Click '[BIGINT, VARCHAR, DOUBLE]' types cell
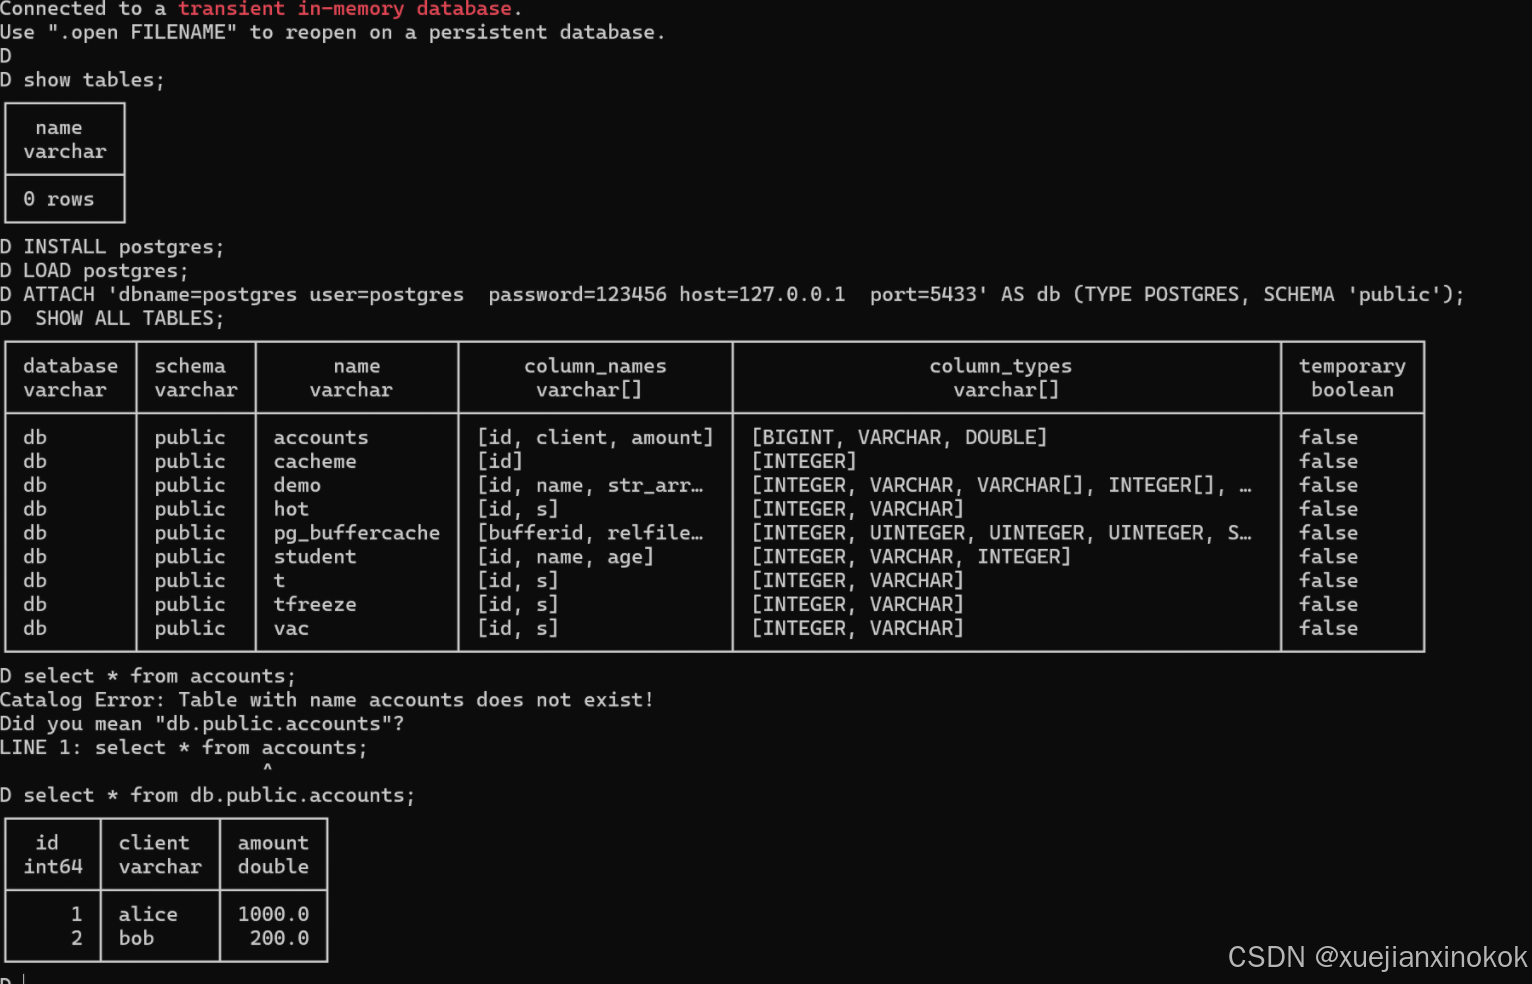 point(899,438)
